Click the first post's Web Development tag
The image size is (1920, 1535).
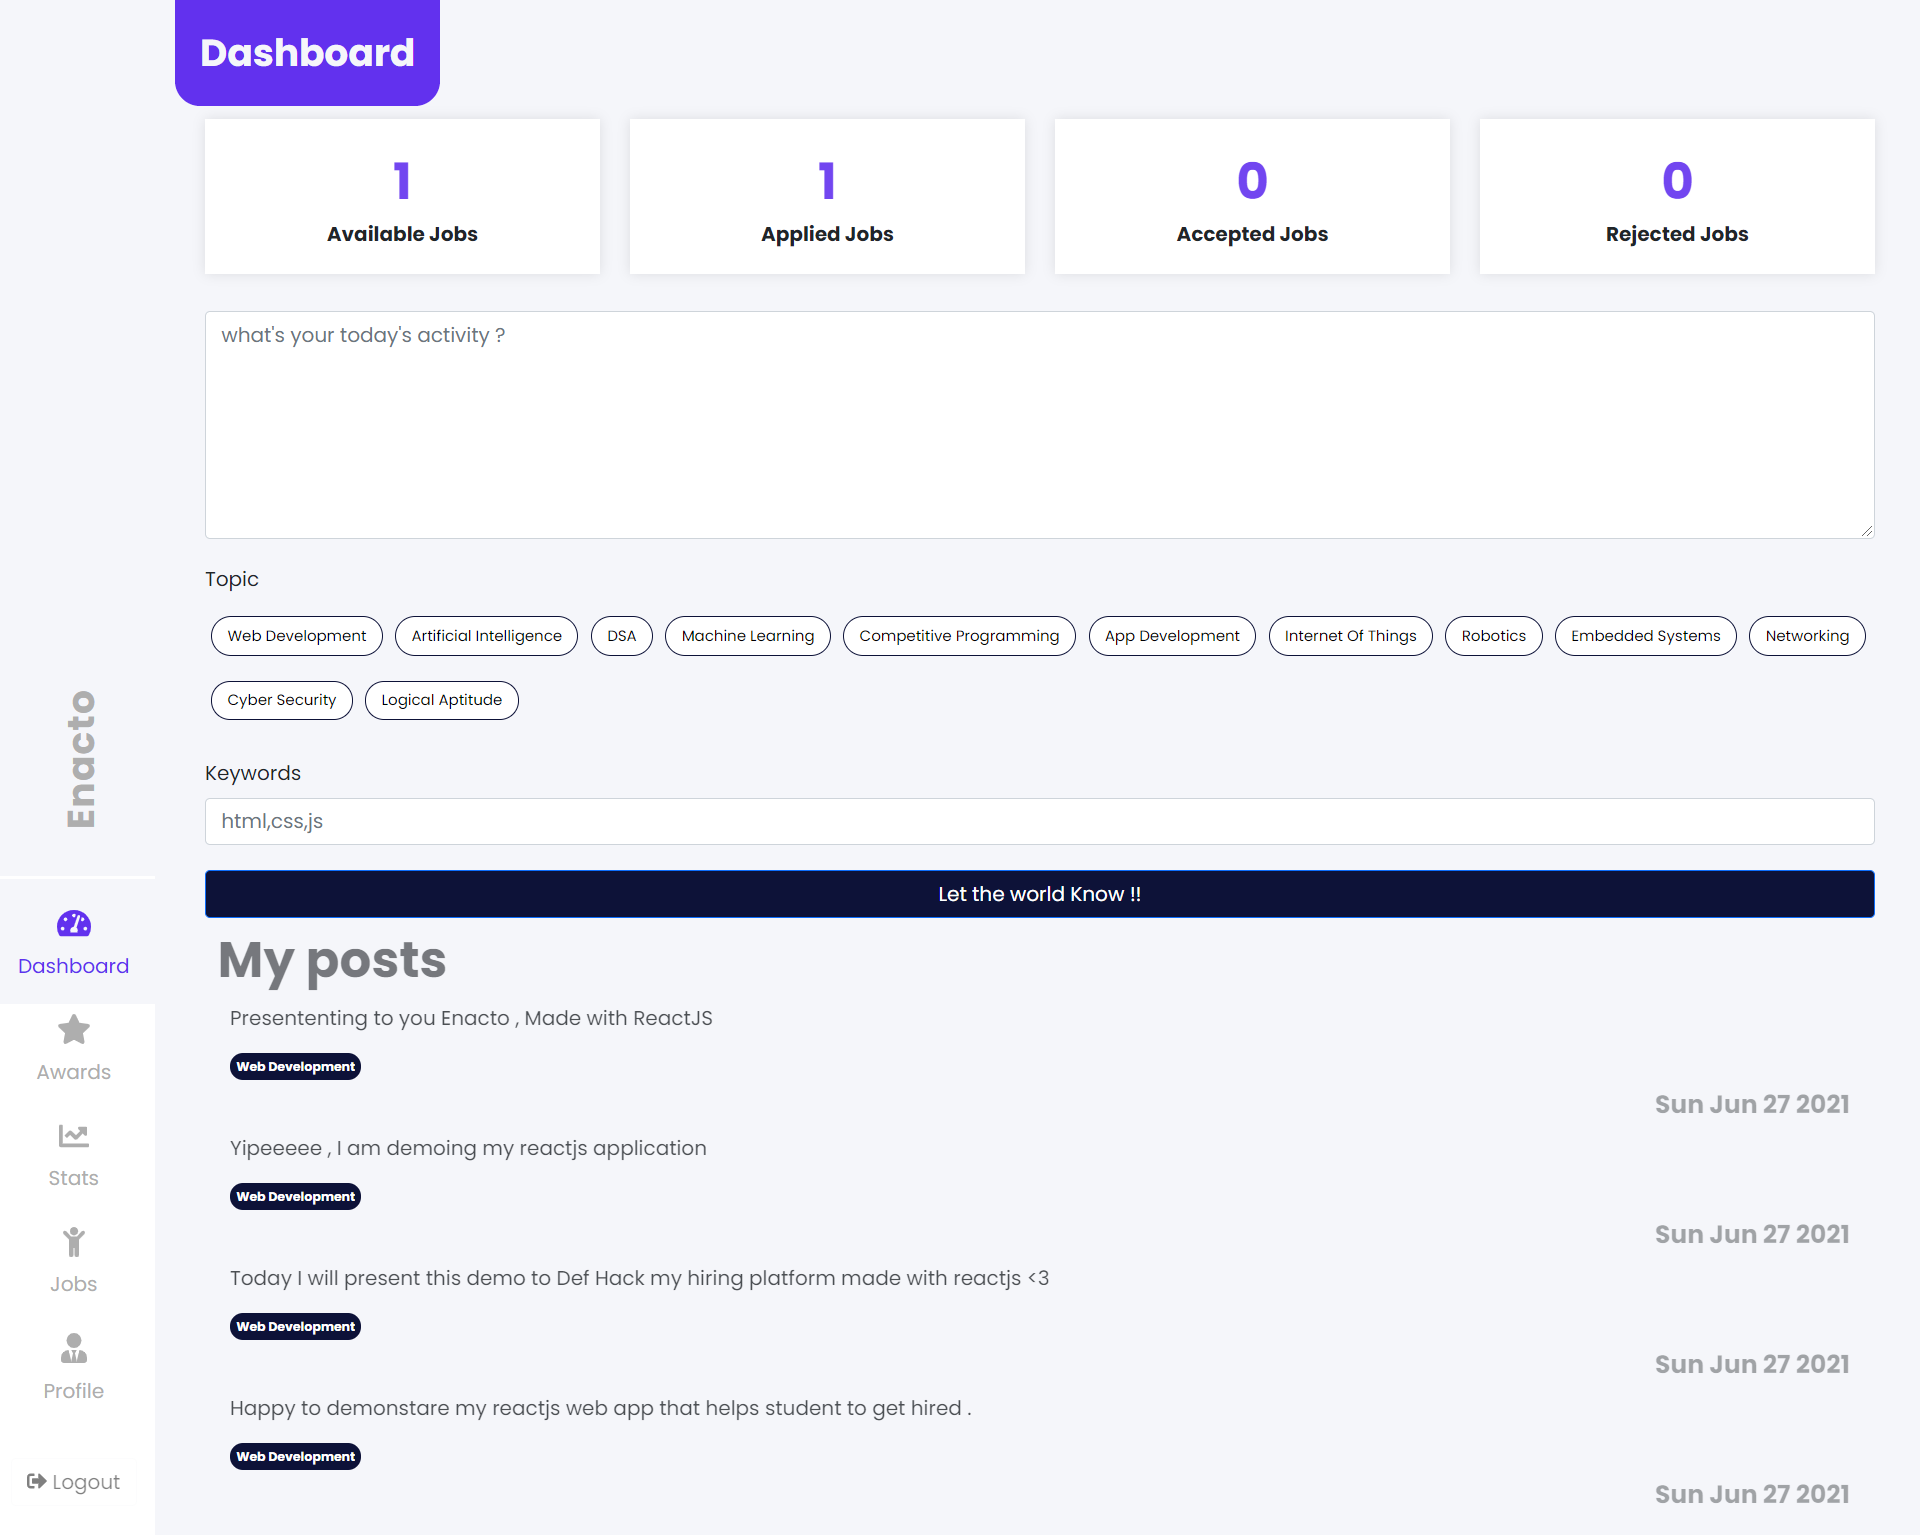click(295, 1067)
